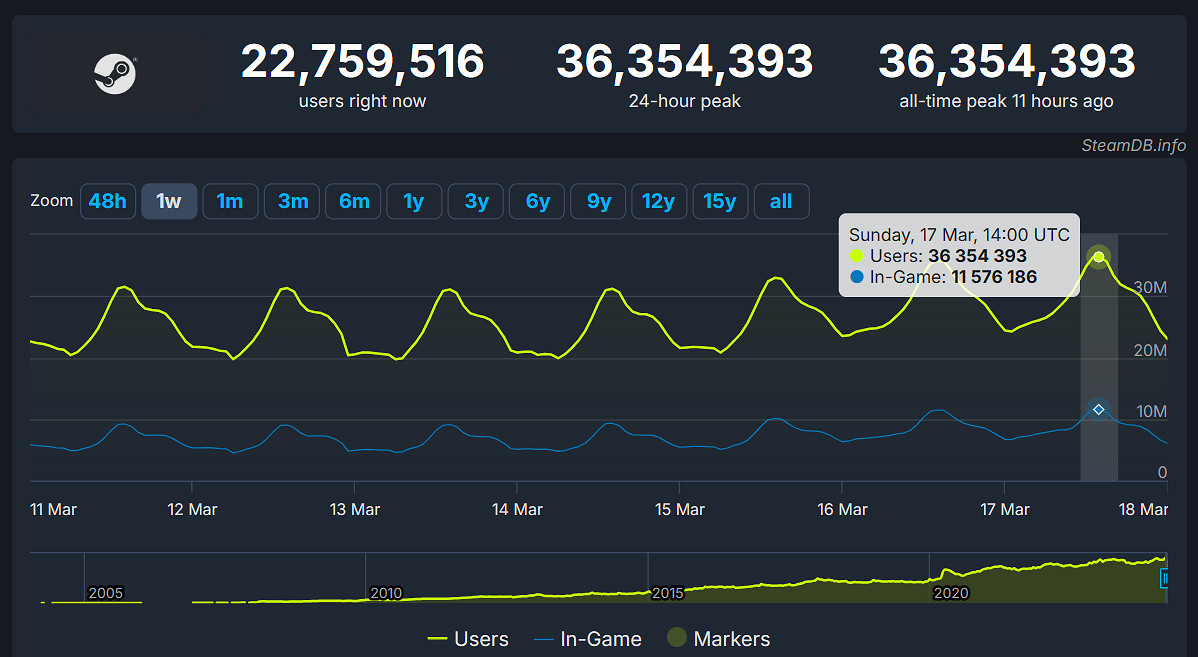Image resolution: width=1198 pixels, height=657 pixels.
Task: Show the last 1y of data
Action: coord(414,201)
